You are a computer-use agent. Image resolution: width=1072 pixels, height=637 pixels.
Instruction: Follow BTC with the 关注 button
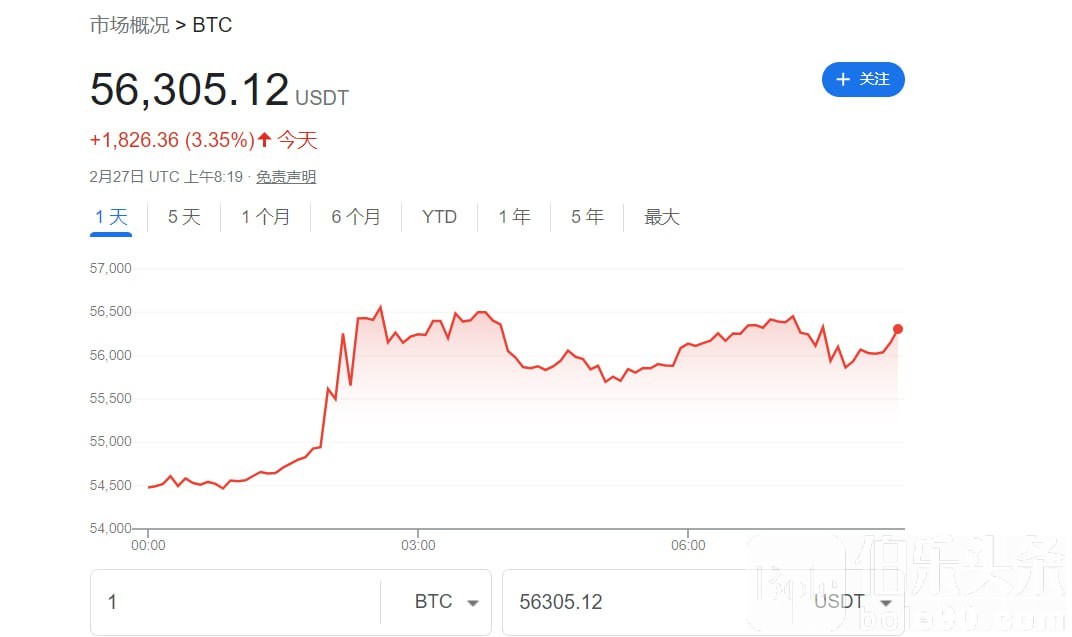[863, 79]
